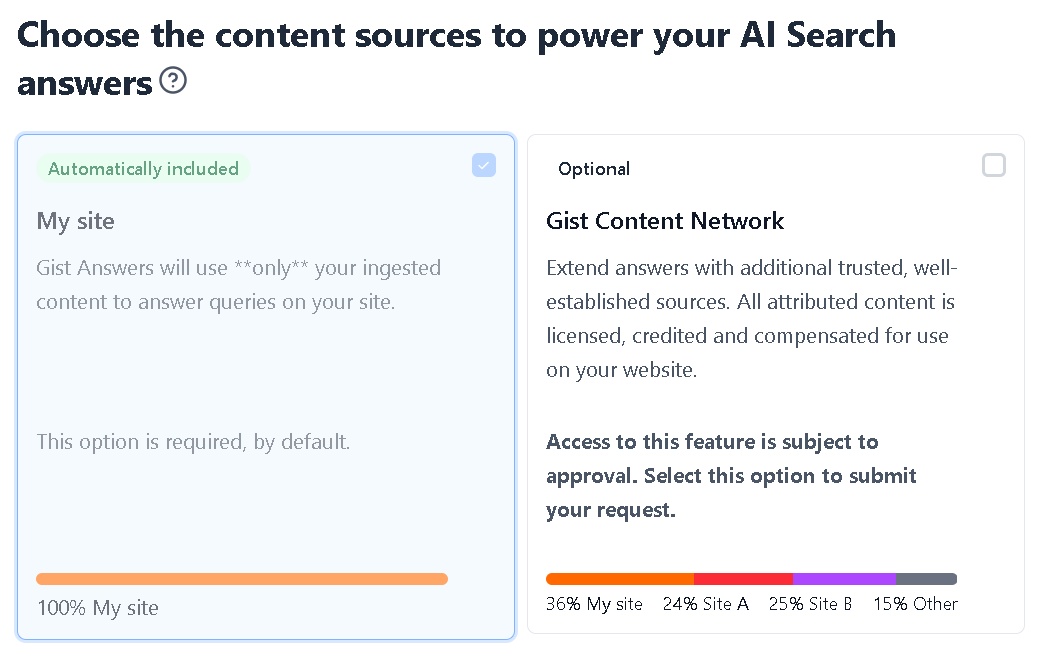
Task: Click the 100% My site label
Action: 98,608
